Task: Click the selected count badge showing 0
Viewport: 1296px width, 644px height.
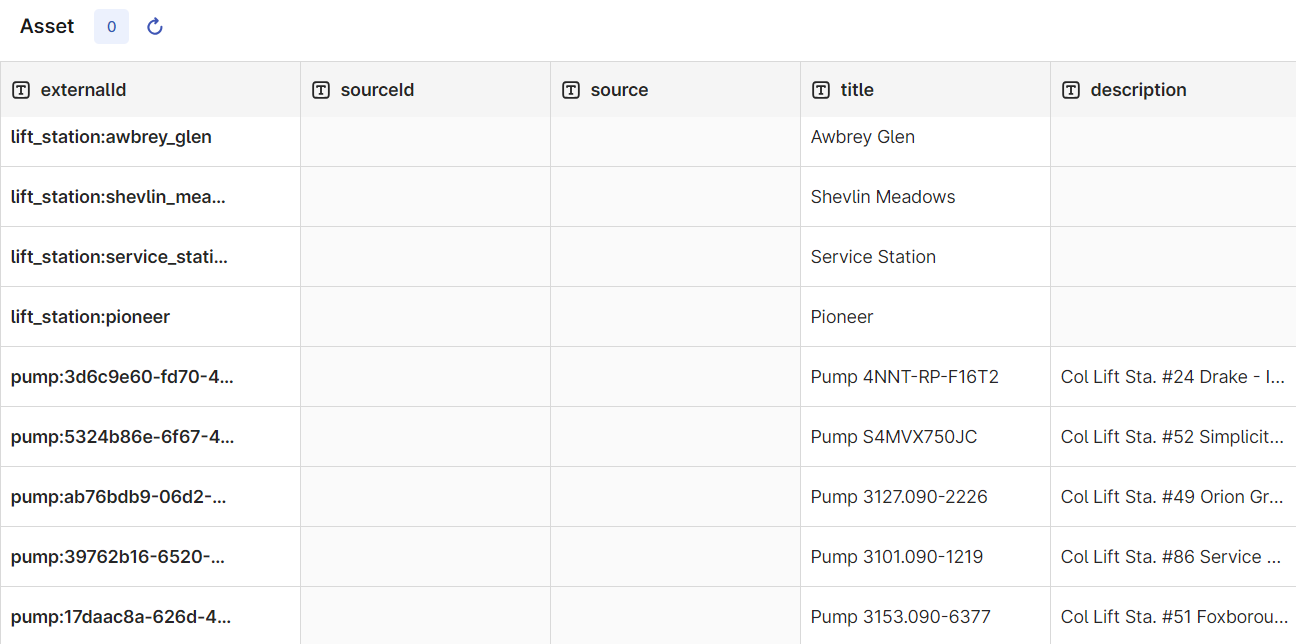Action: (111, 27)
